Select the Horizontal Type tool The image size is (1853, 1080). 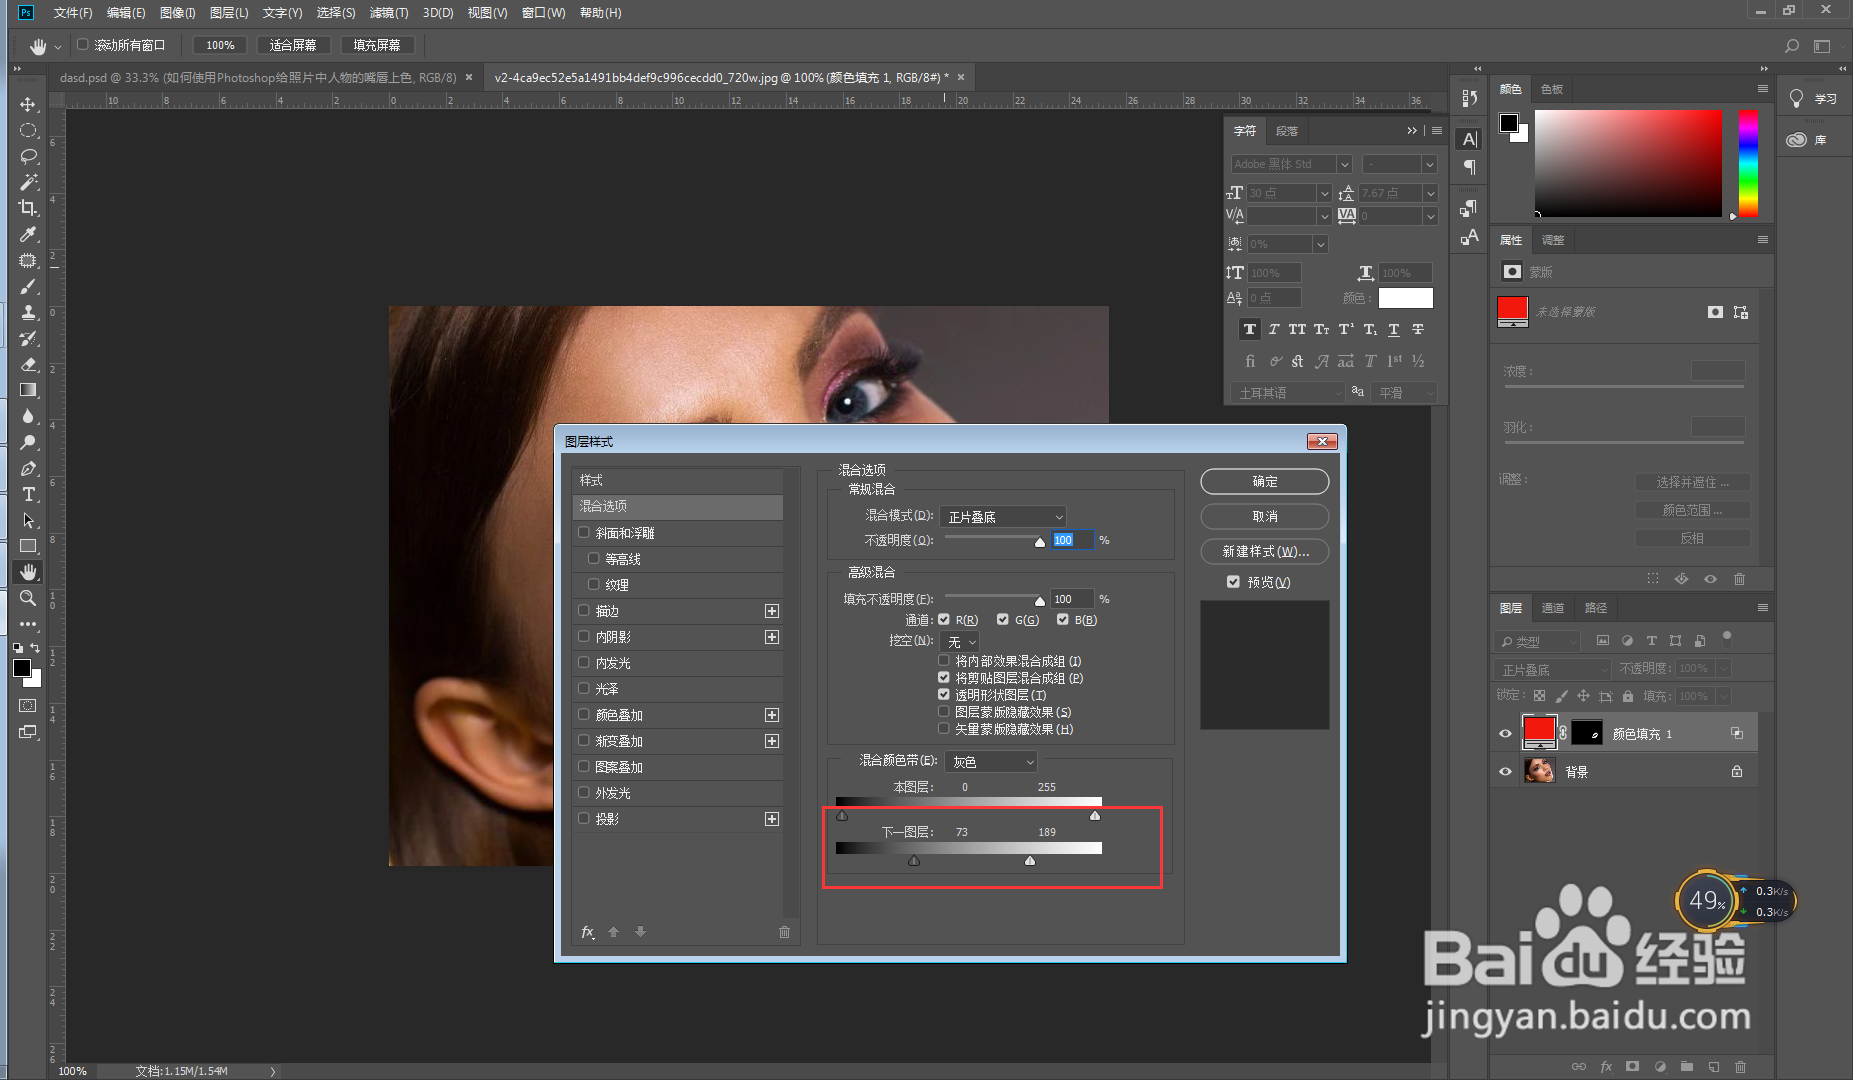coord(28,493)
